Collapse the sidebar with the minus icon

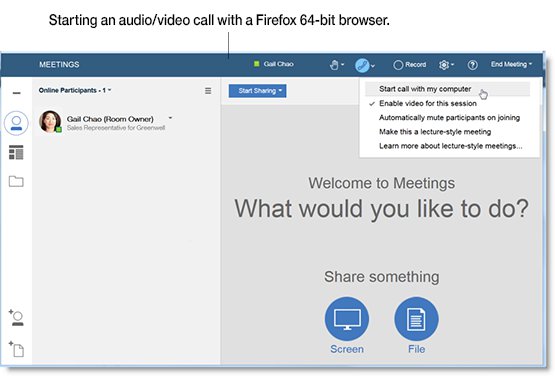[x=16, y=93]
